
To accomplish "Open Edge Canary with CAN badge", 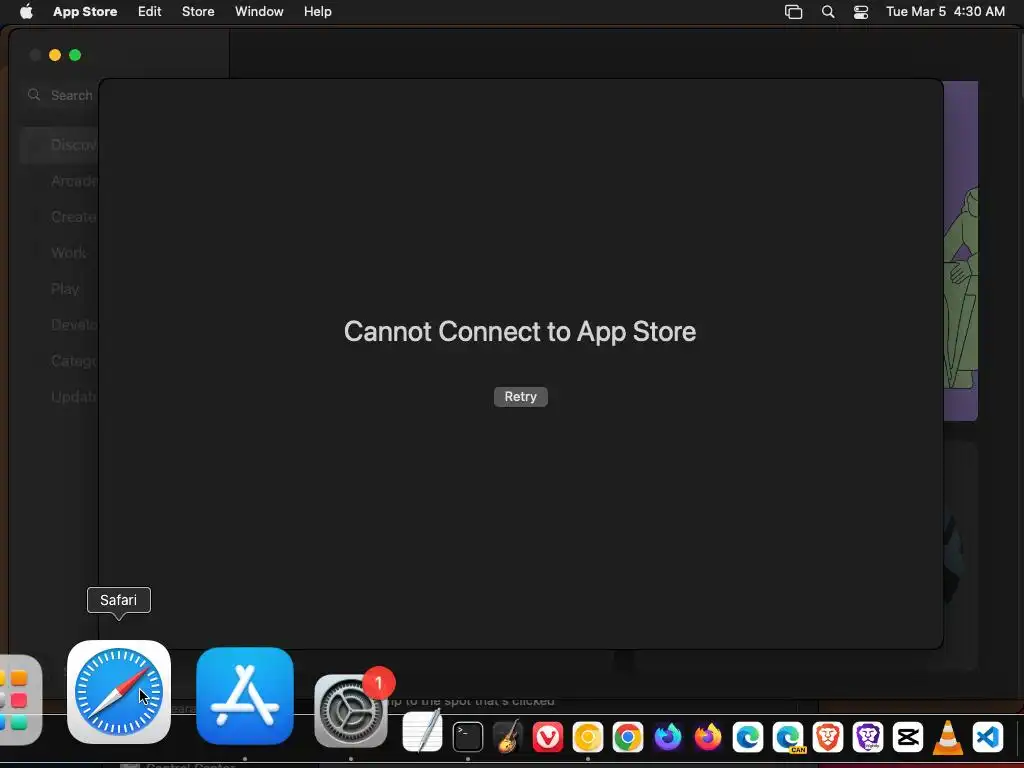I will coord(788,737).
